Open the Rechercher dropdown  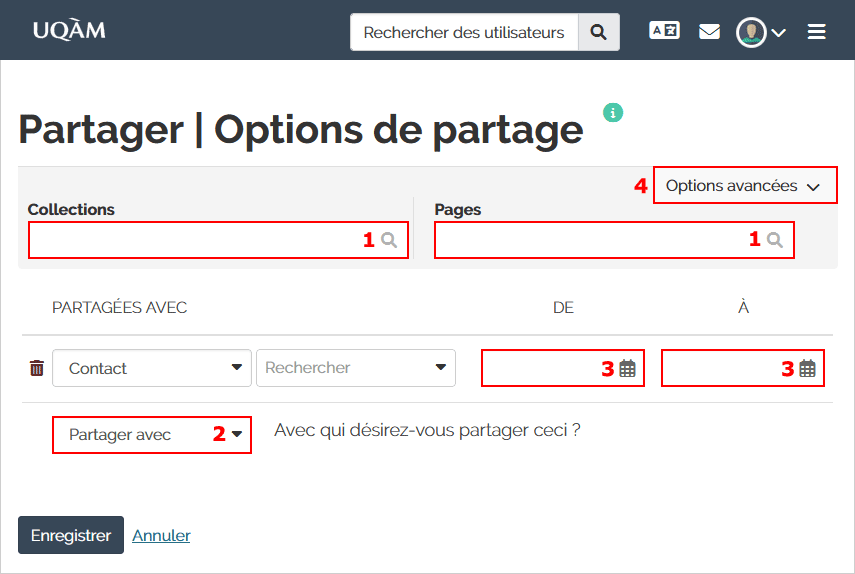tap(356, 368)
